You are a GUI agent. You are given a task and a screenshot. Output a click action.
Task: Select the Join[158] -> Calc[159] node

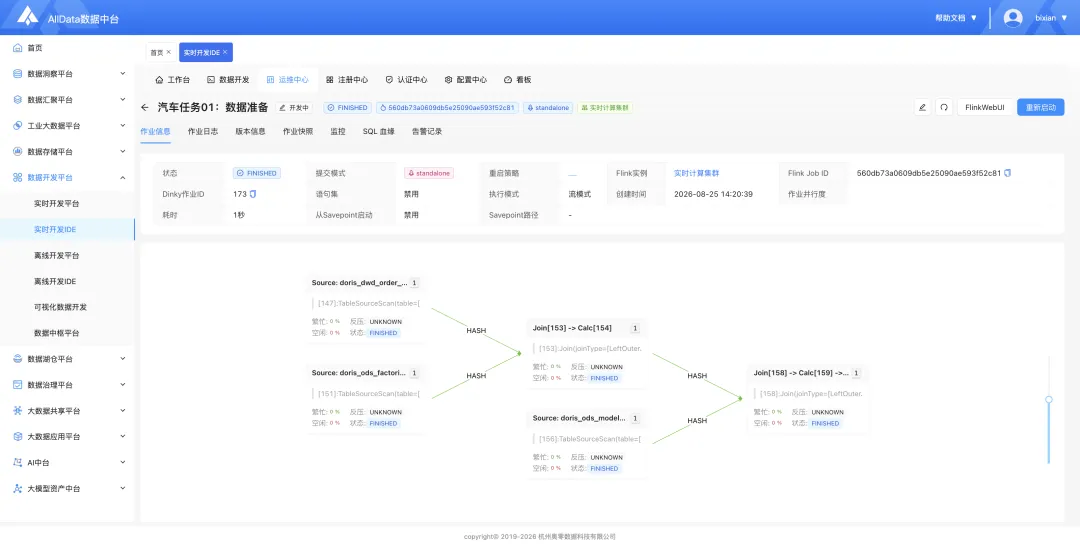(x=807, y=399)
